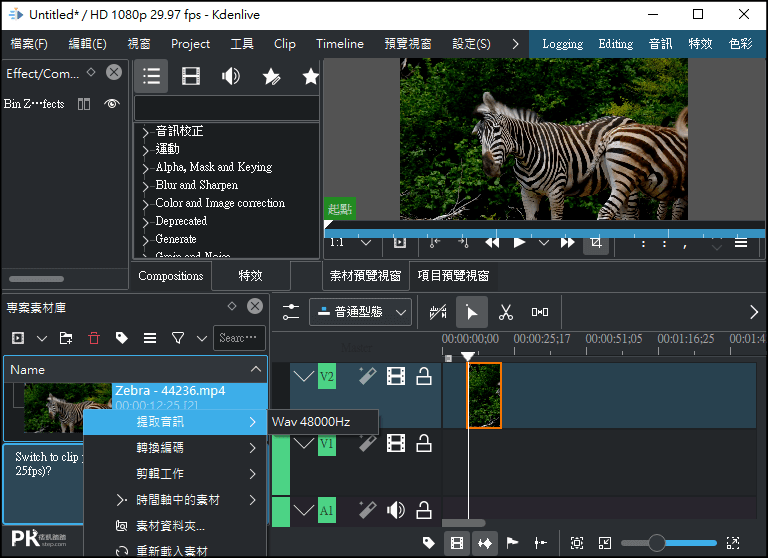Focus the effects search field
This screenshot has height=558, width=768.
coord(227,108)
